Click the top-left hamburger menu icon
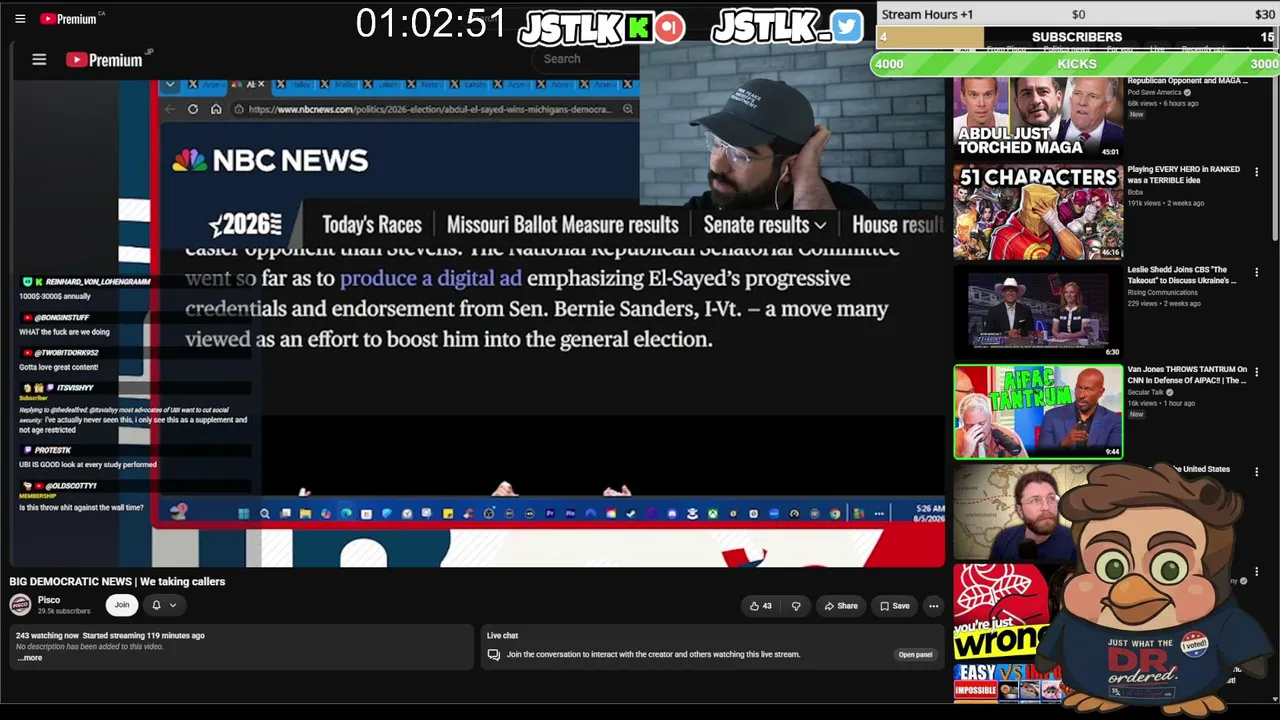 [20, 19]
